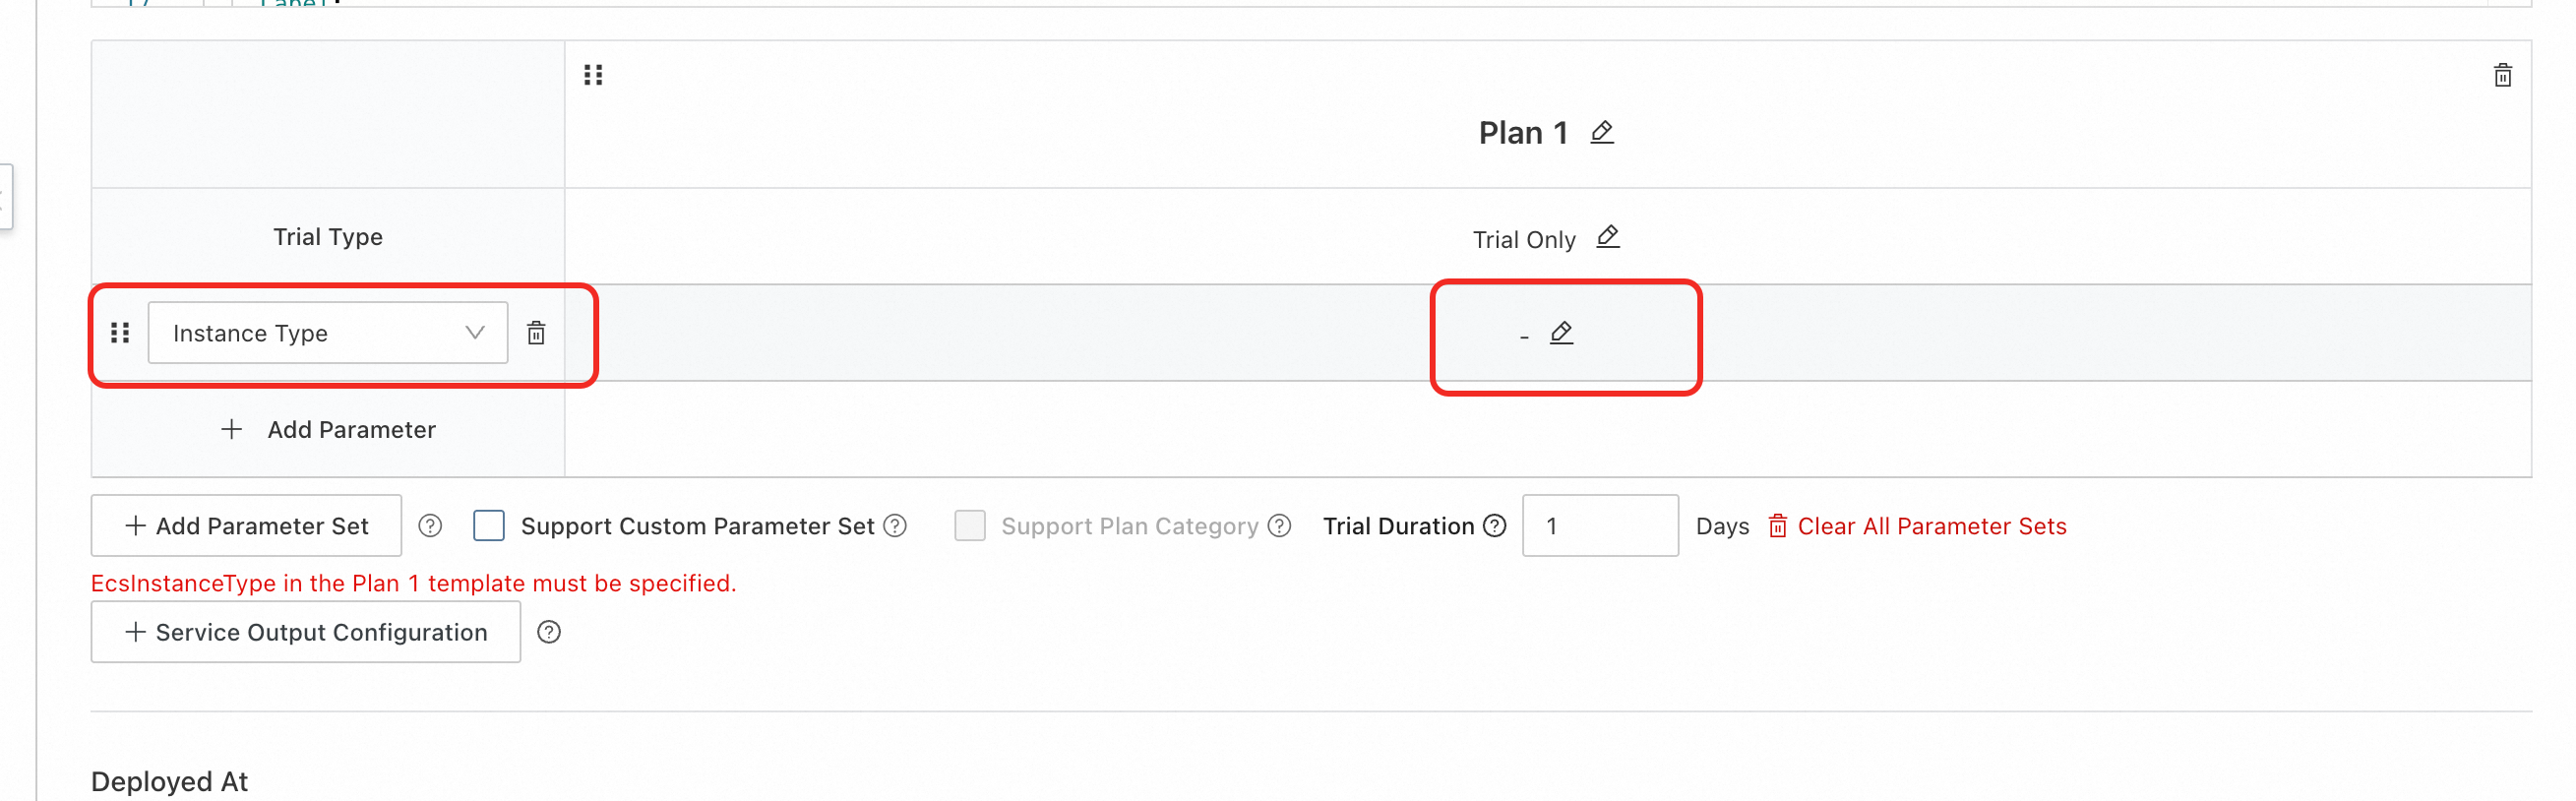Open help for Add Parameter Set
2576x801 pixels.
point(430,526)
